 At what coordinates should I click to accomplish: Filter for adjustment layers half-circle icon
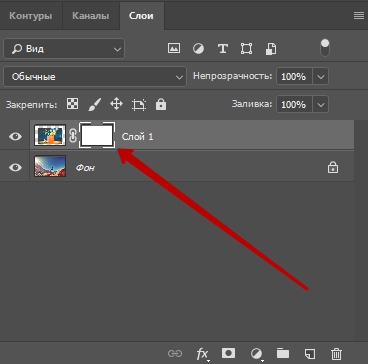198,49
